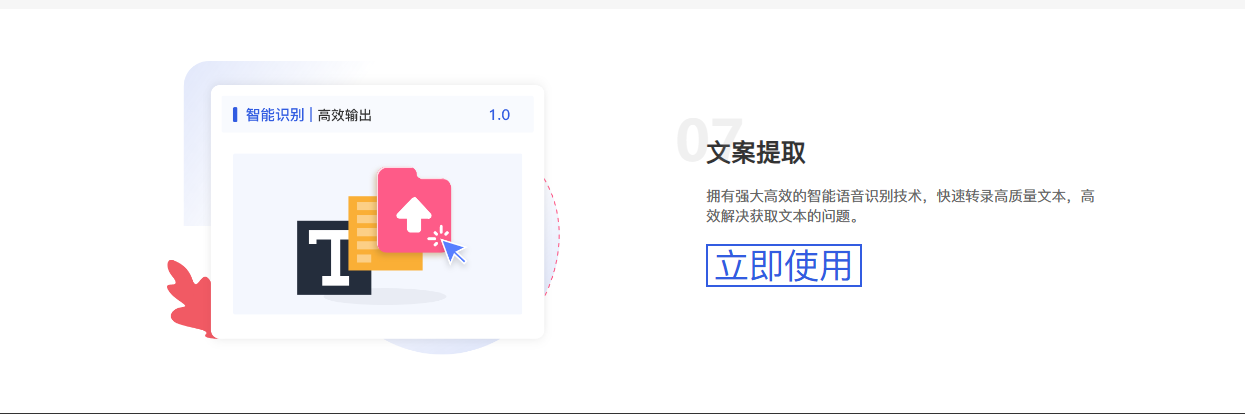Click the gray oval shadow under the icons
This screenshot has height=414, width=1245.
[x=385, y=296]
